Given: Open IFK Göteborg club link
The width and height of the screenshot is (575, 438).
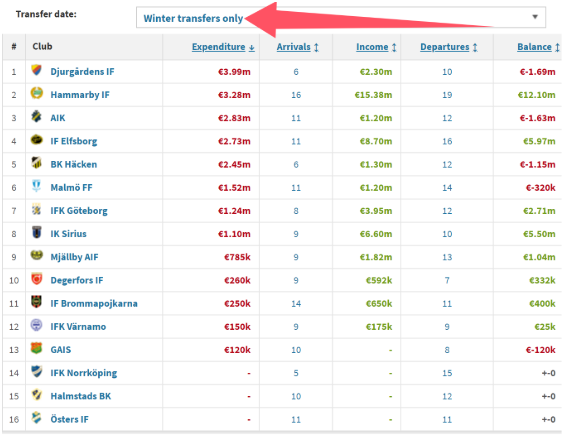Looking at the screenshot, I should [x=79, y=211].
